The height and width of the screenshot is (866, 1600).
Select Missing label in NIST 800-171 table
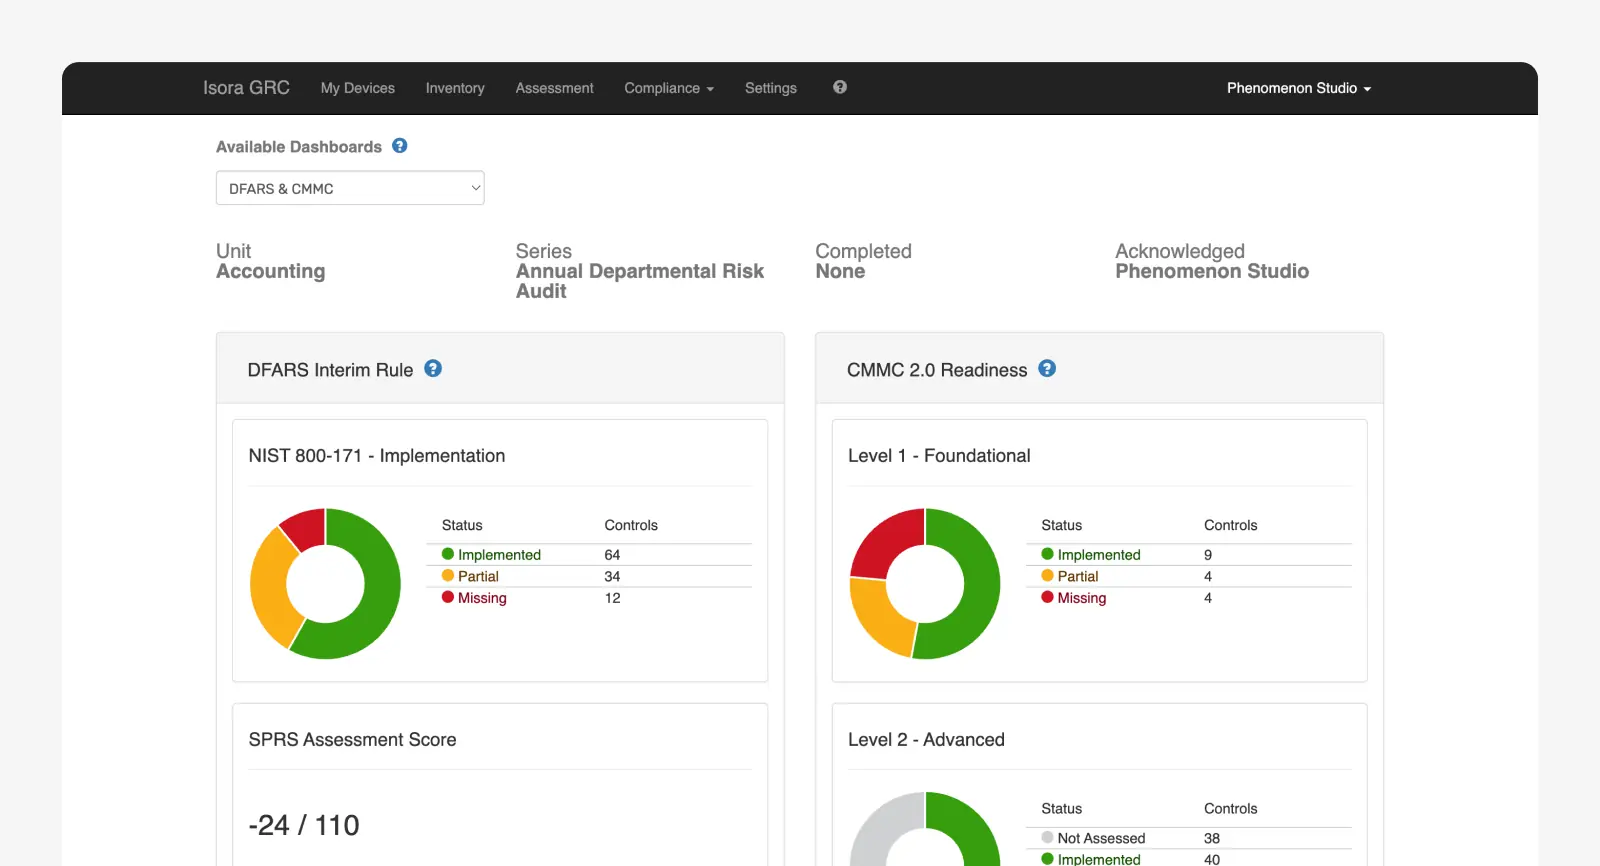[x=482, y=598]
